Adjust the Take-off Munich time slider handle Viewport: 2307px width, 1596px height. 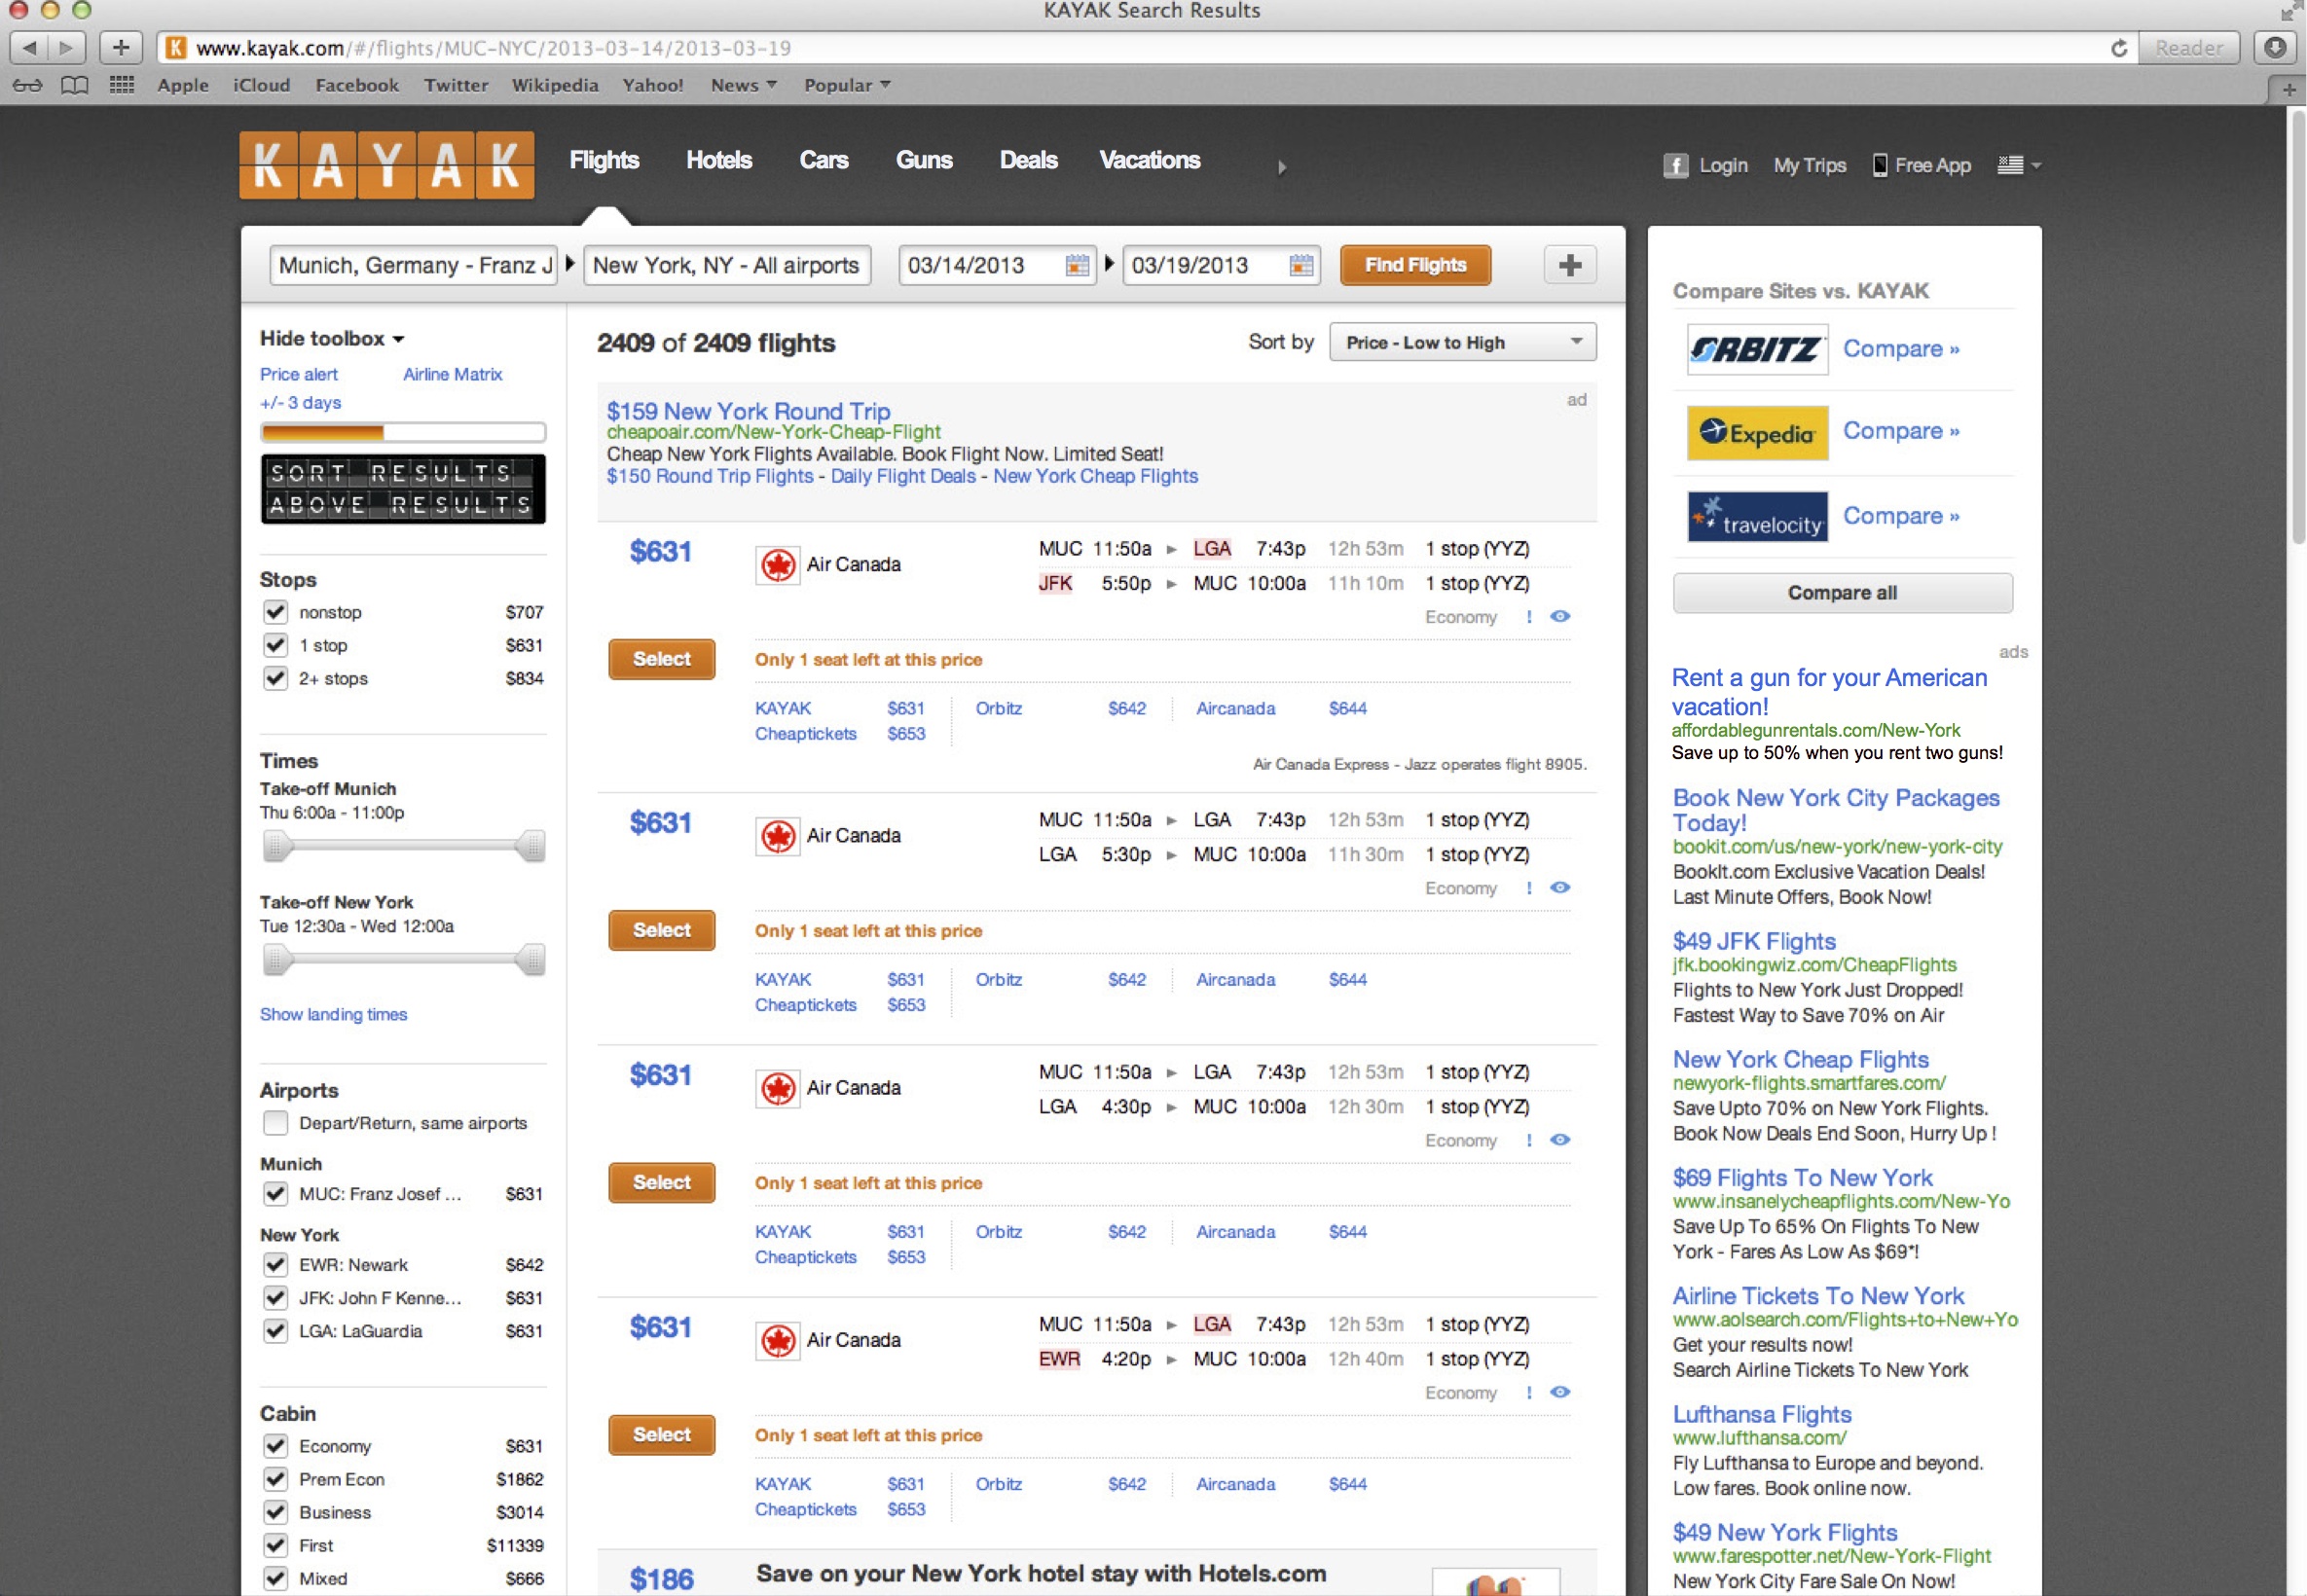tap(277, 846)
